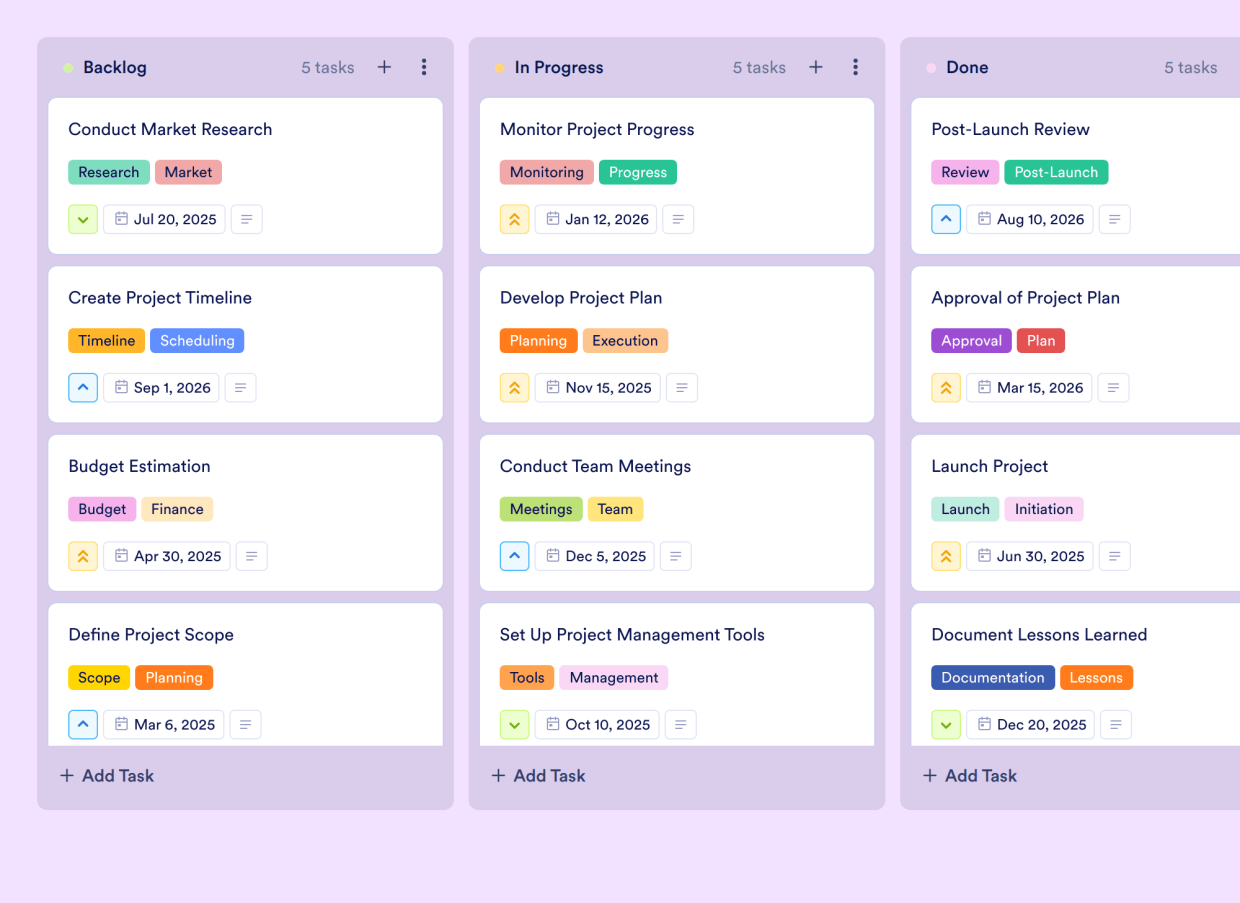Open the three-dot menu for the In Progress column

click(856, 67)
